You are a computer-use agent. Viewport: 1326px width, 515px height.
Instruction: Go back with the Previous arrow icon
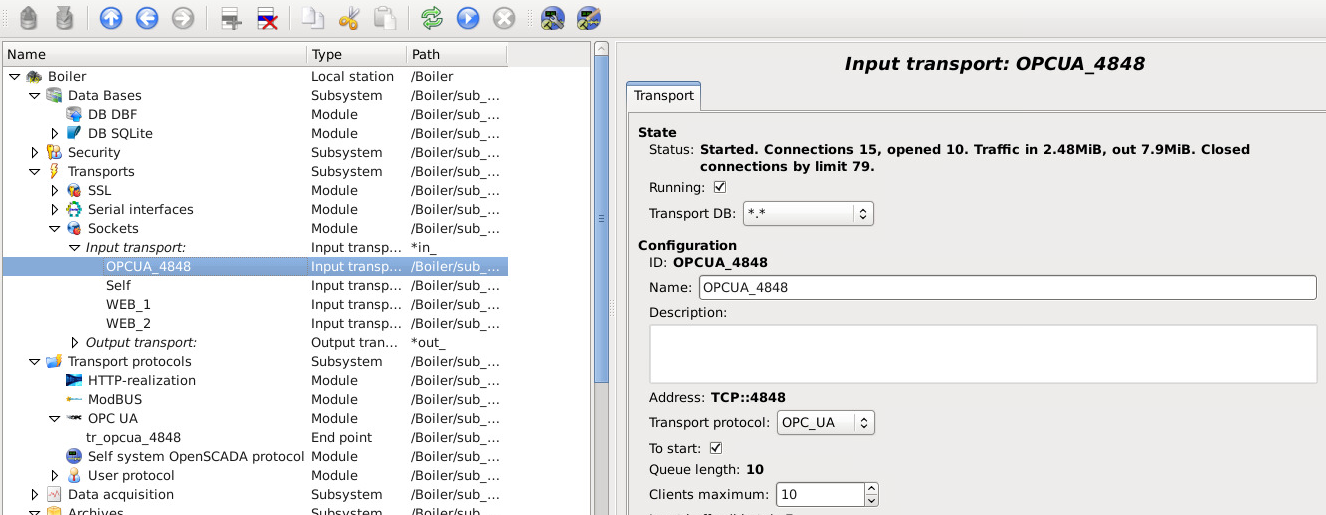pyautogui.click(x=147, y=18)
